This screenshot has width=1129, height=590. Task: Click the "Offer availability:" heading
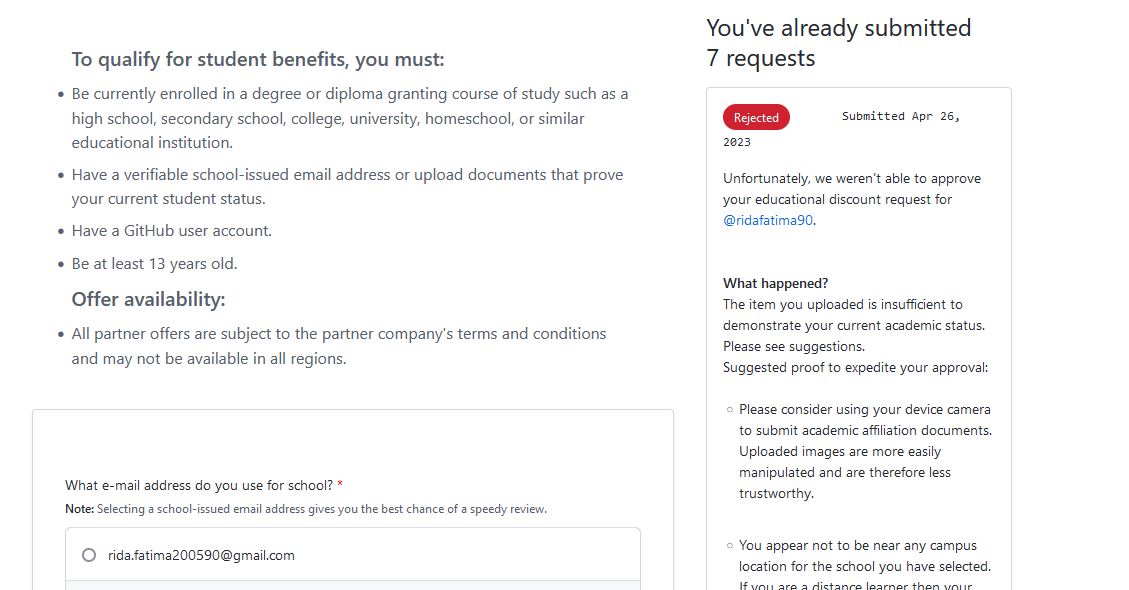pyautogui.click(x=148, y=300)
